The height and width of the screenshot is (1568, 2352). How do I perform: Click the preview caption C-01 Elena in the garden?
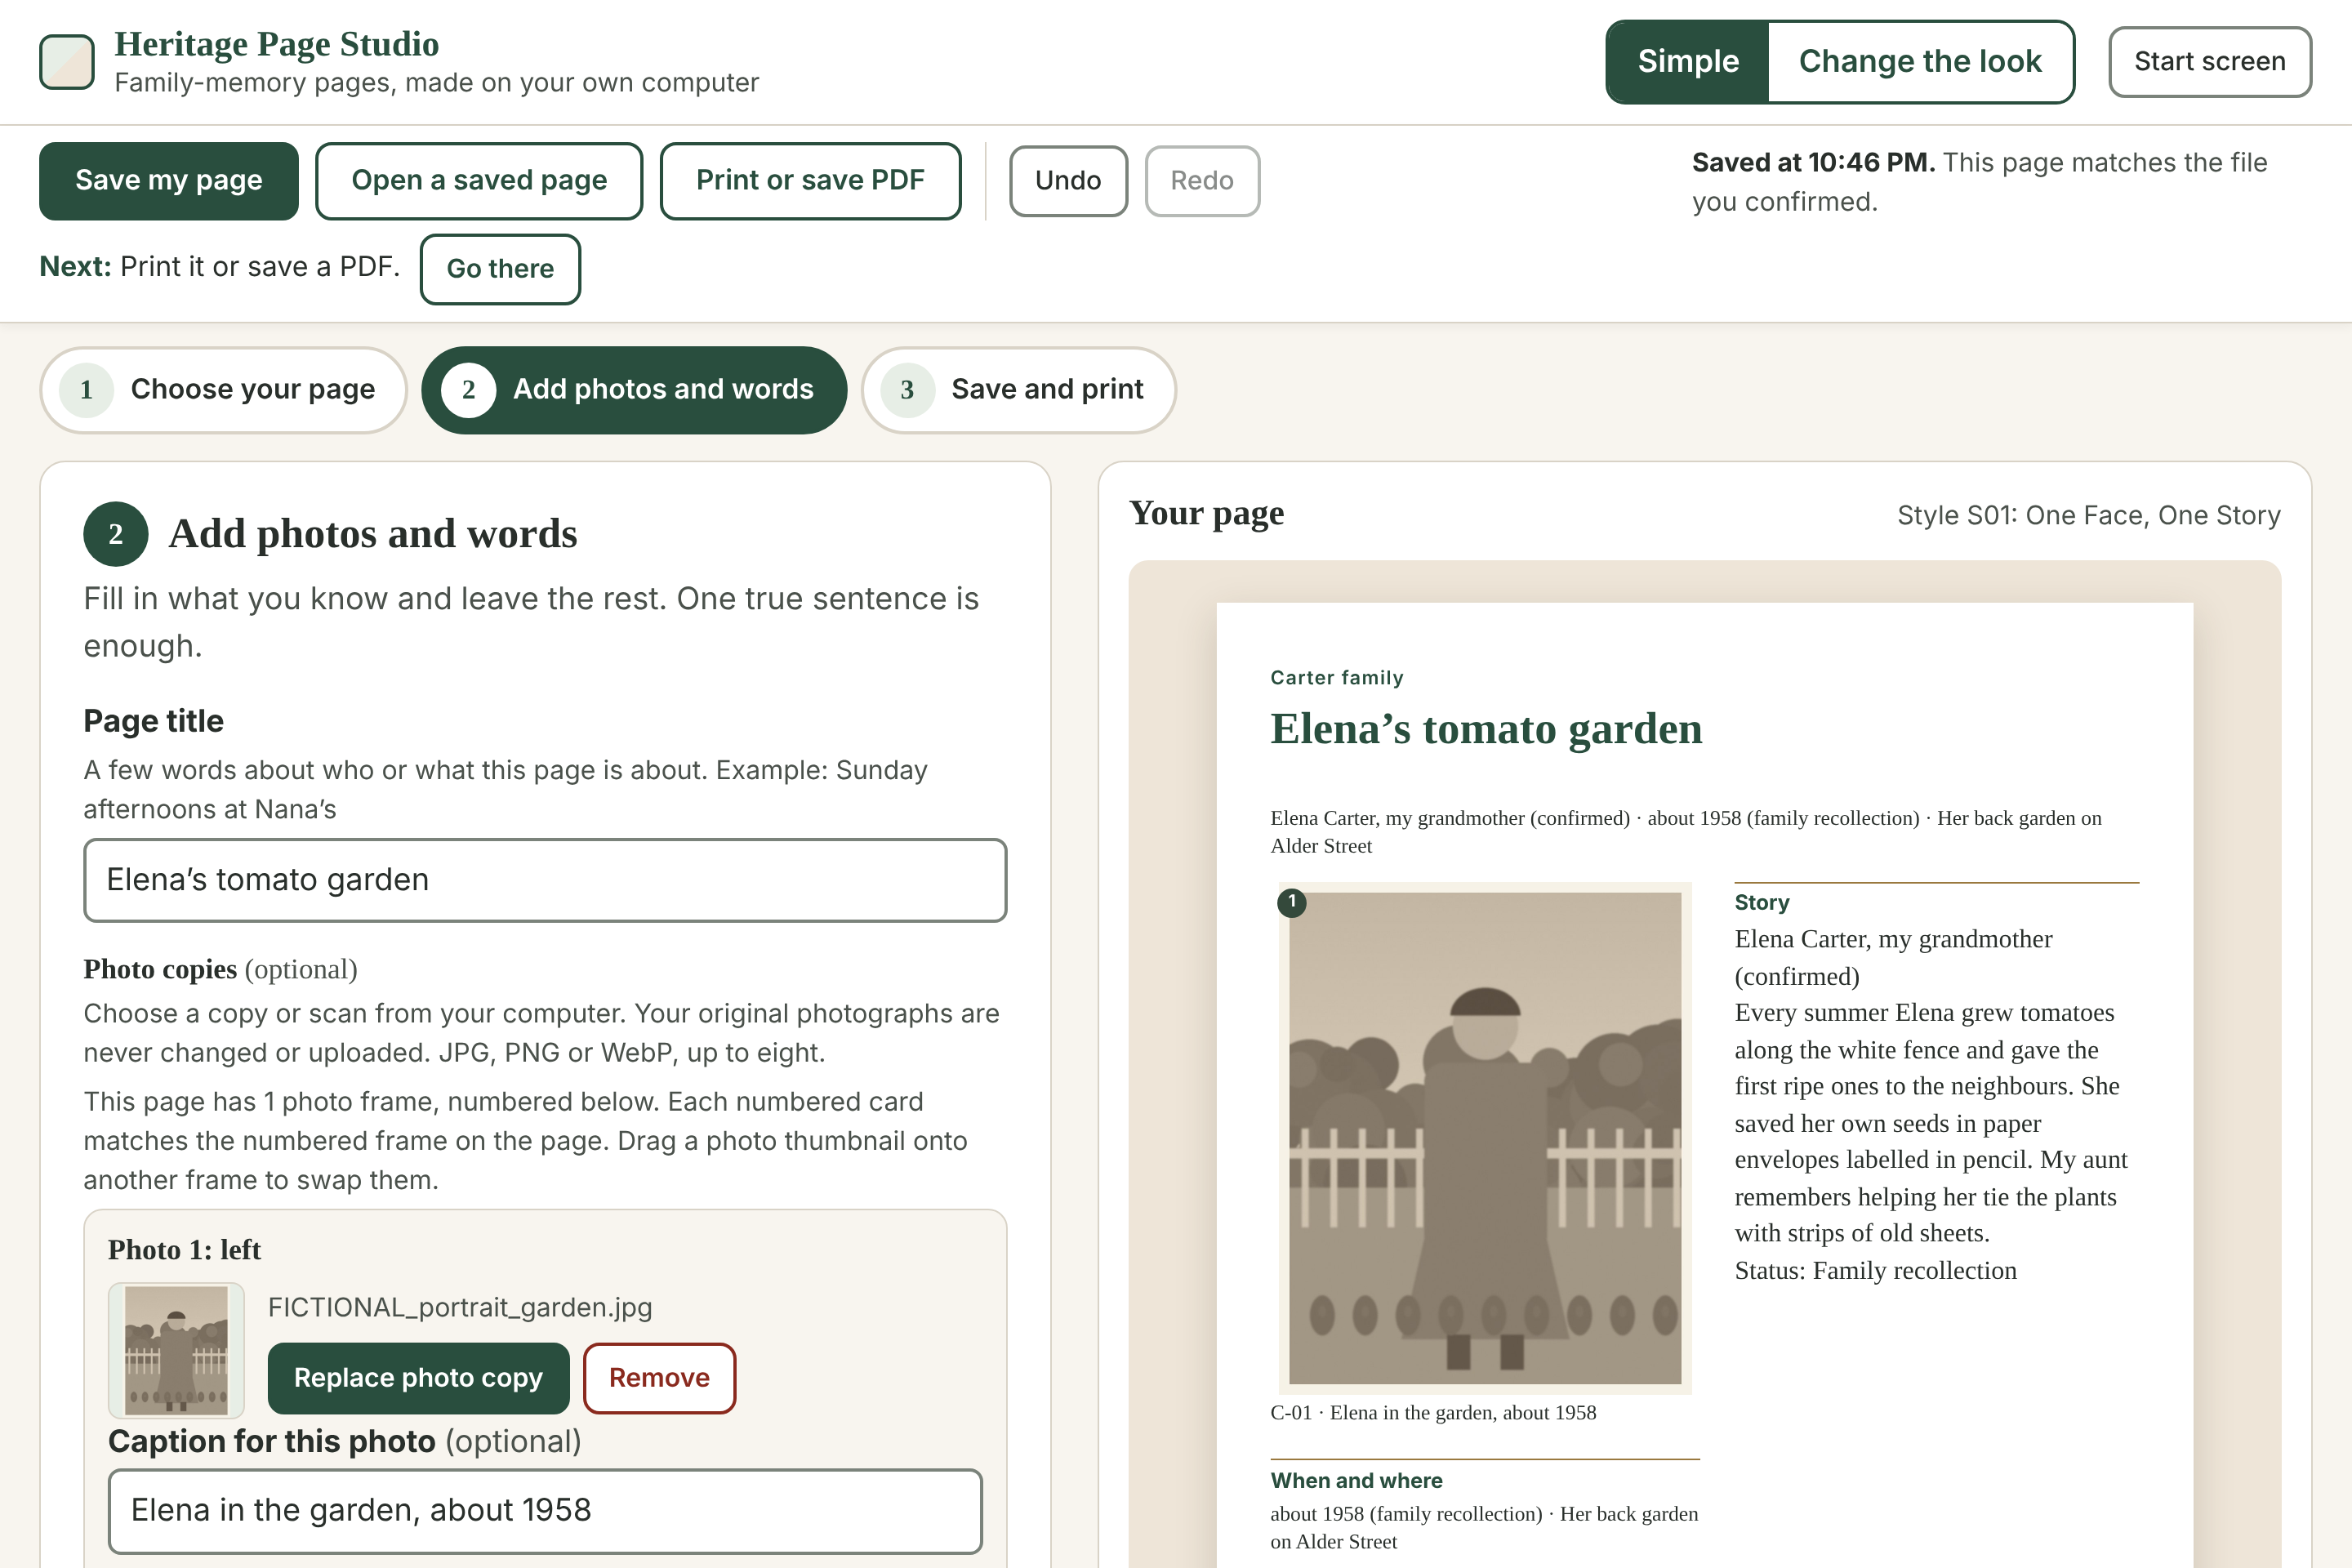1433,1413
